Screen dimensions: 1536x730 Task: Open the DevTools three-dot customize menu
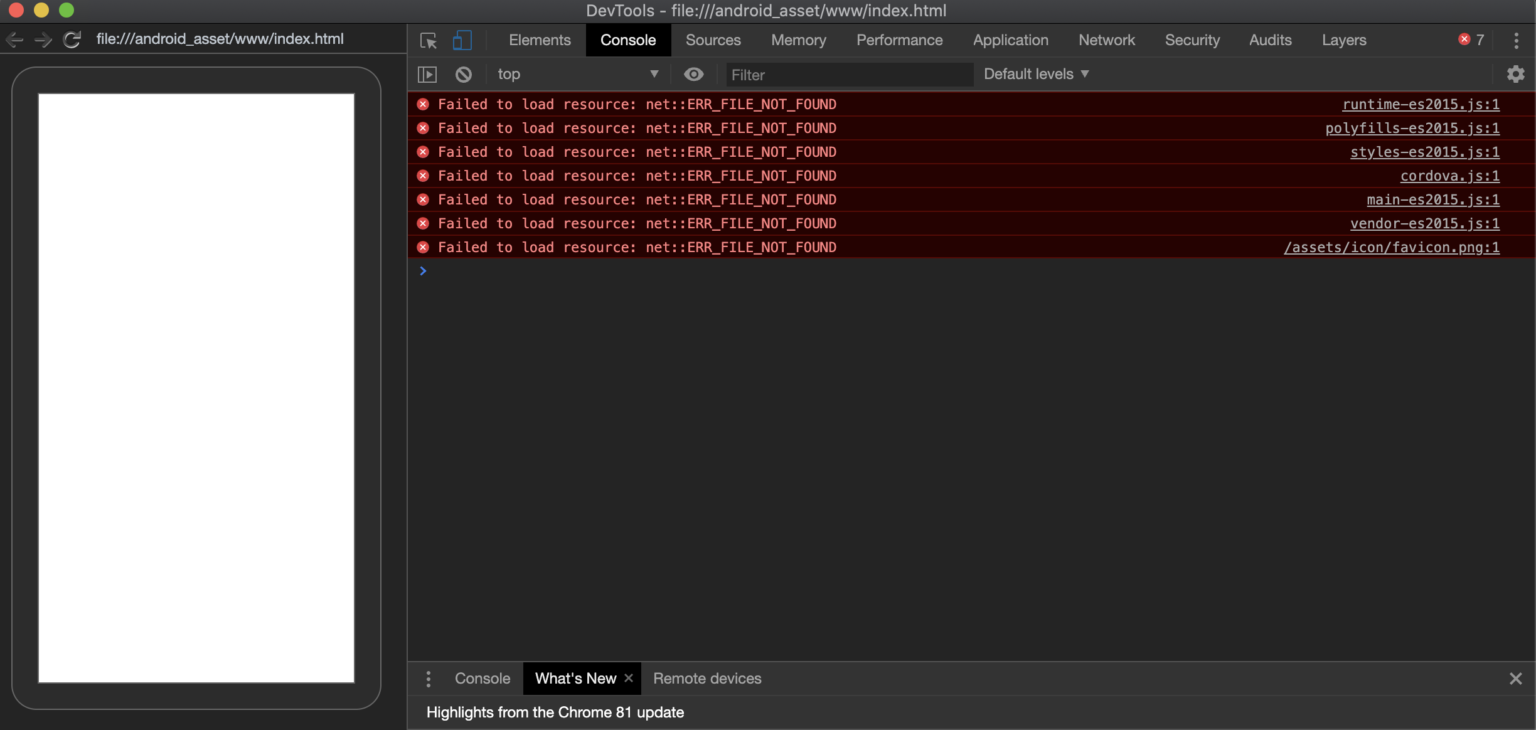(1516, 40)
